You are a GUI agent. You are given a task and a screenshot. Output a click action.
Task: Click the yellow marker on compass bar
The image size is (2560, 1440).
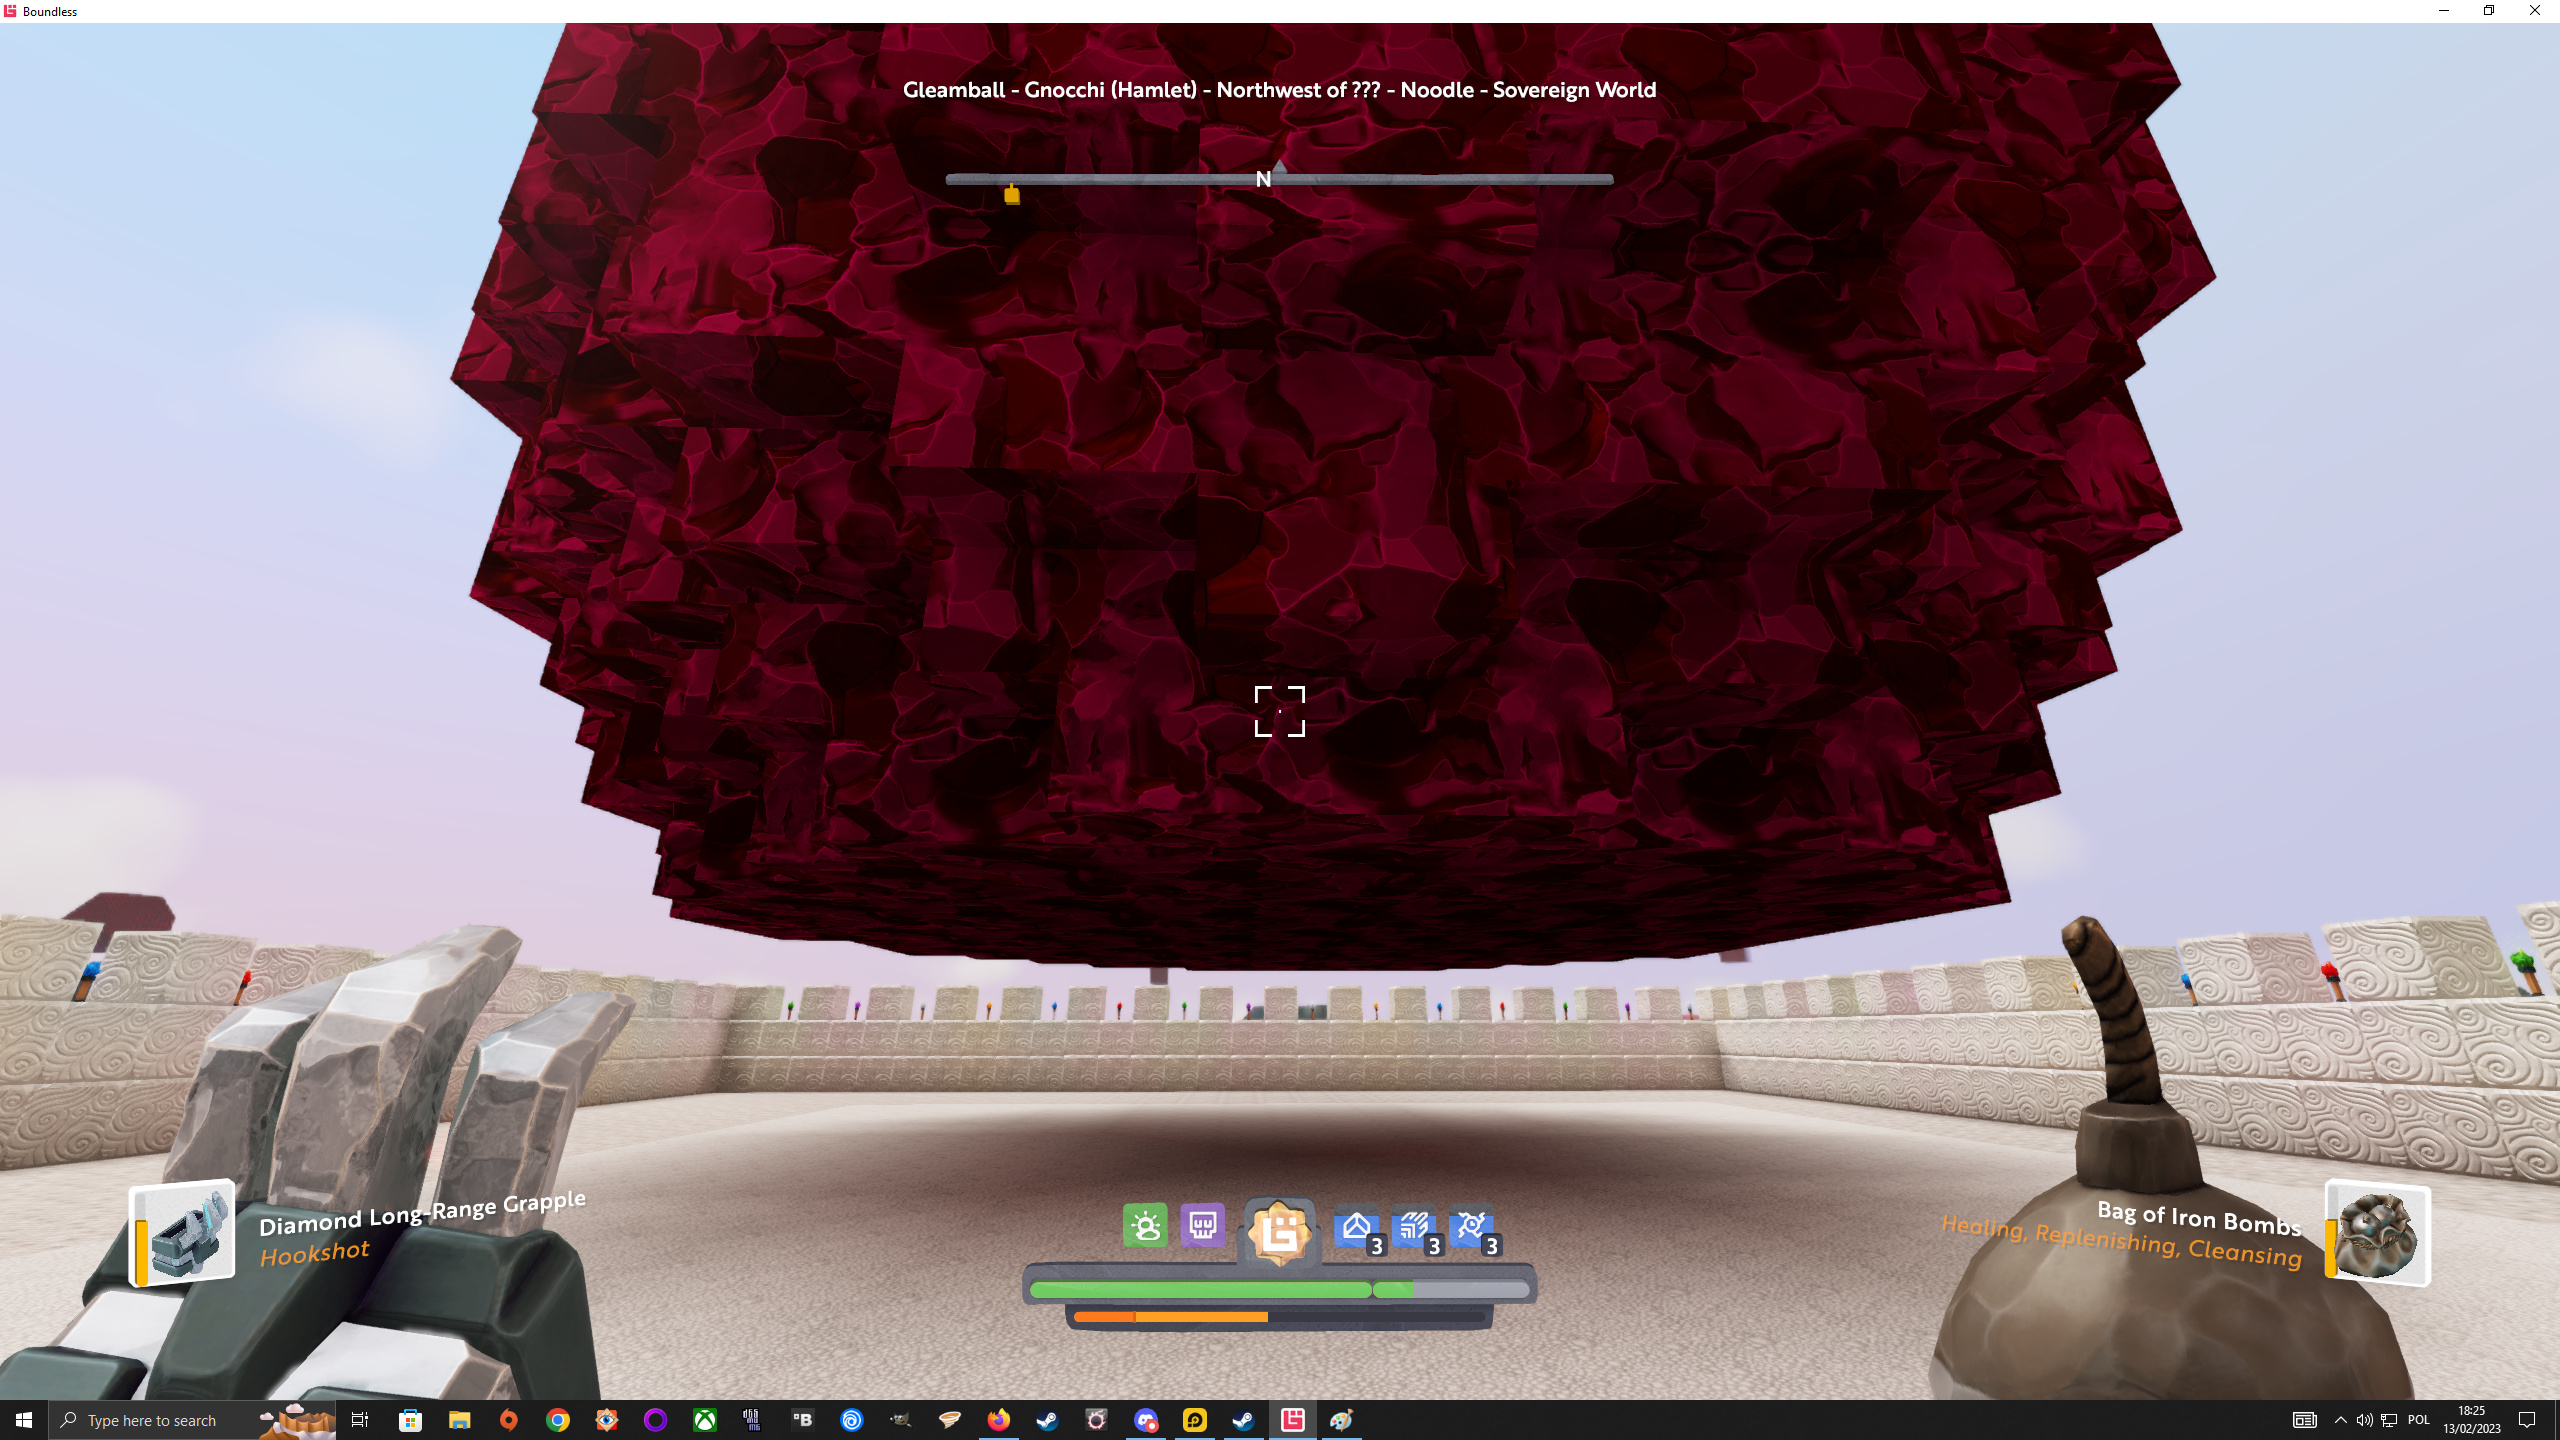click(x=1012, y=195)
